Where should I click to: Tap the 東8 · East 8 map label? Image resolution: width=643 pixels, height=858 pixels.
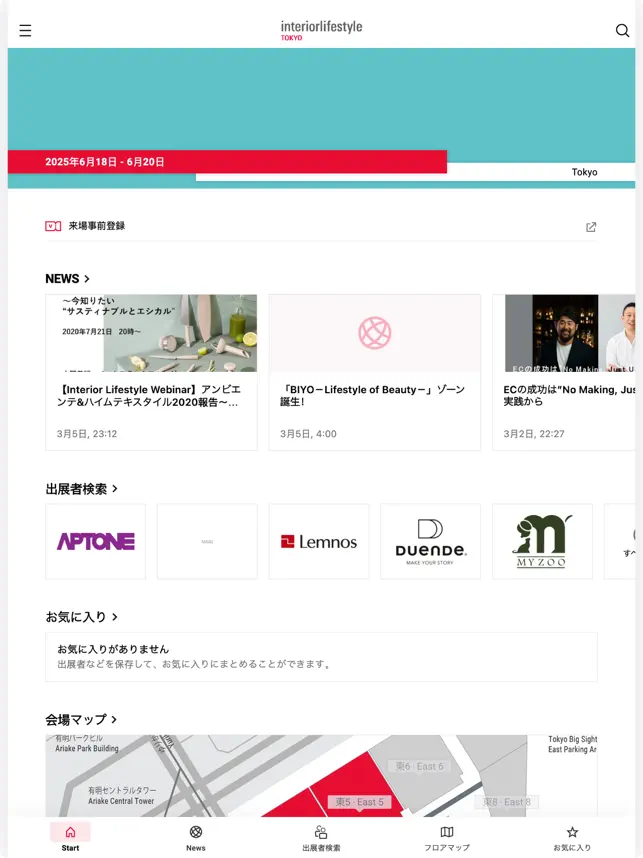tap(507, 802)
